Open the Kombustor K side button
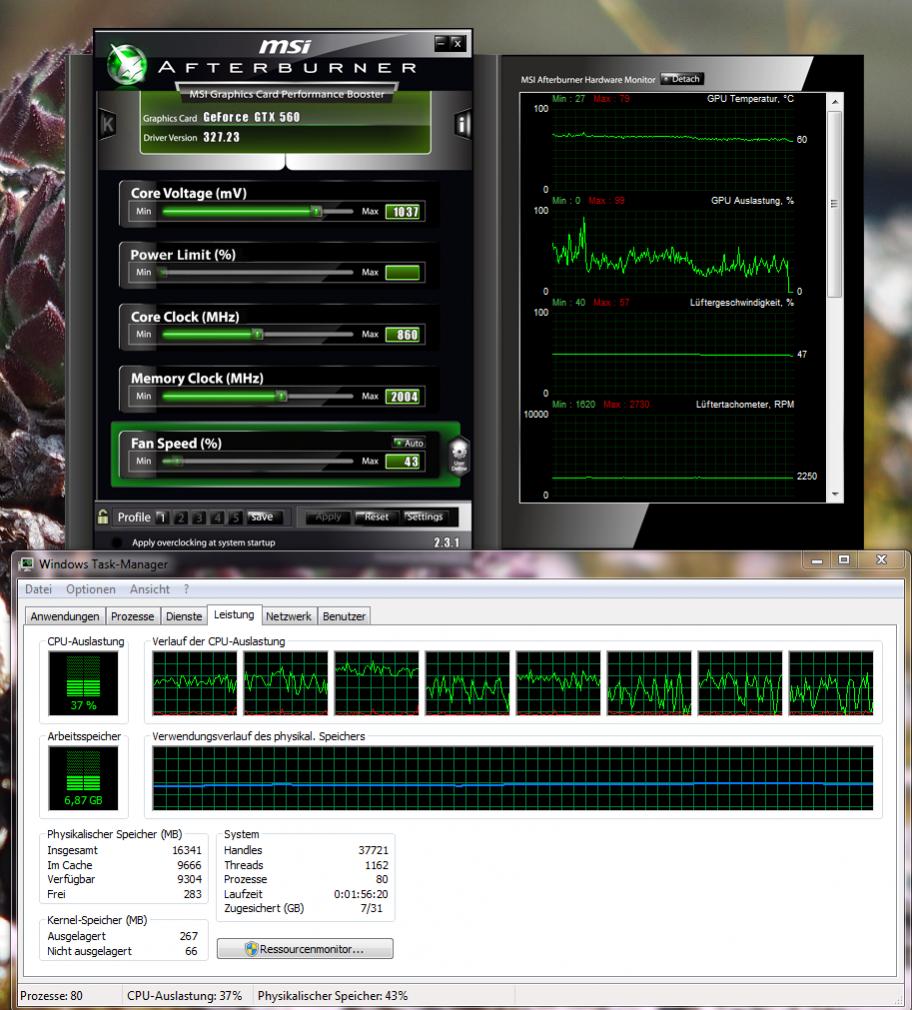The width and height of the screenshot is (912, 1010). coord(107,125)
